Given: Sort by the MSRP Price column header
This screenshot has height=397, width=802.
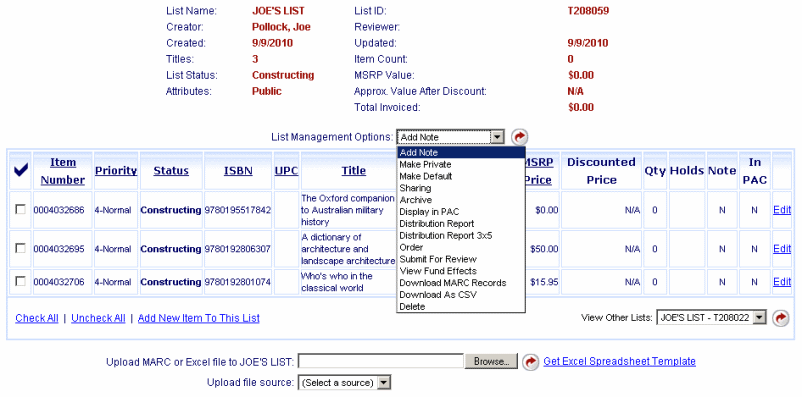Looking at the screenshot, I should (x=539, y=171).
